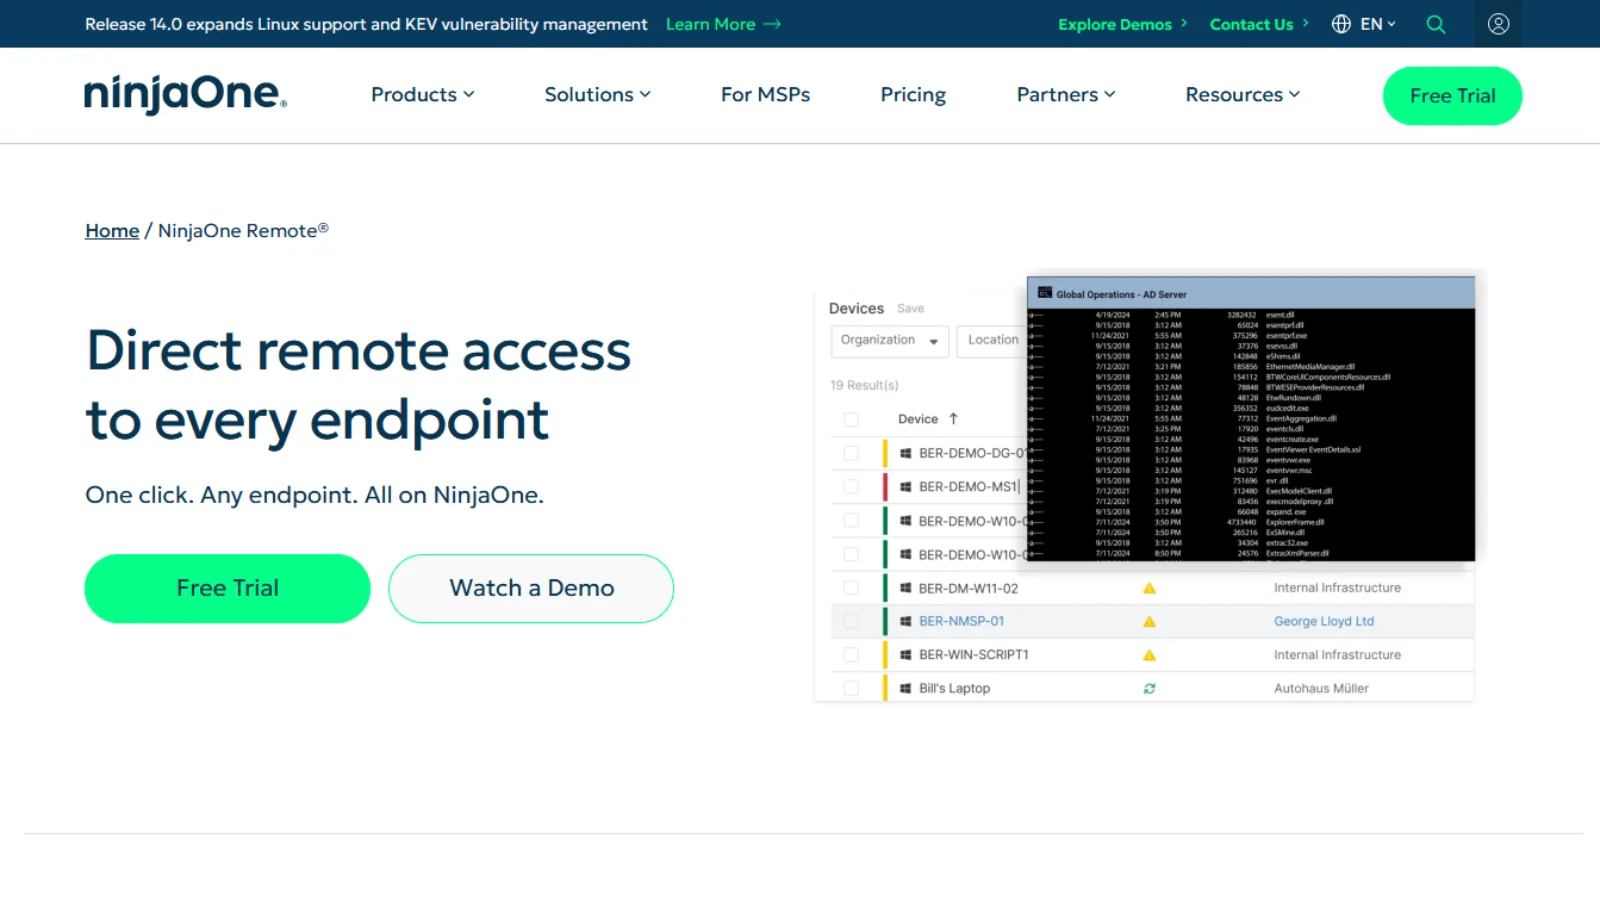Click the Watch a Demo button
This screenshot has height=900, width=1600.
[531, 588]
